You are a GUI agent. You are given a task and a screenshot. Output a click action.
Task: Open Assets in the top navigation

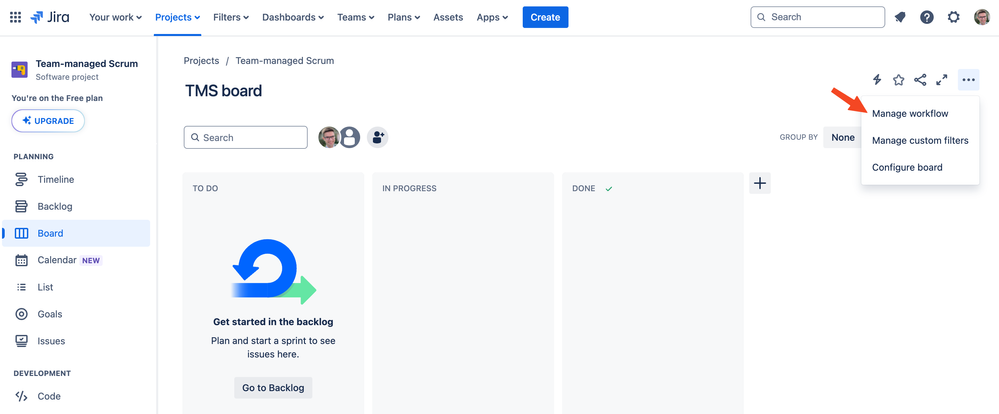click(448, 17)
